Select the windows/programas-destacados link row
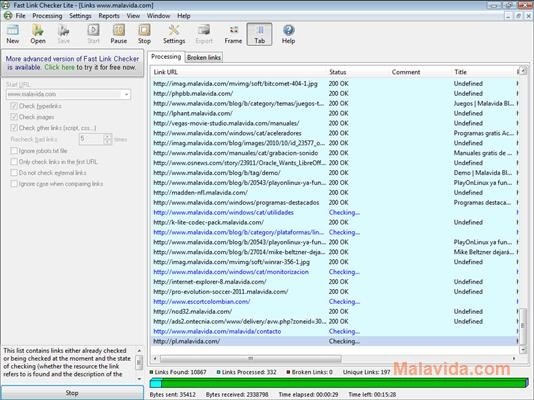The height and width of the screenshot is (400, 534). pyautogui.click(x=334, y=202)
